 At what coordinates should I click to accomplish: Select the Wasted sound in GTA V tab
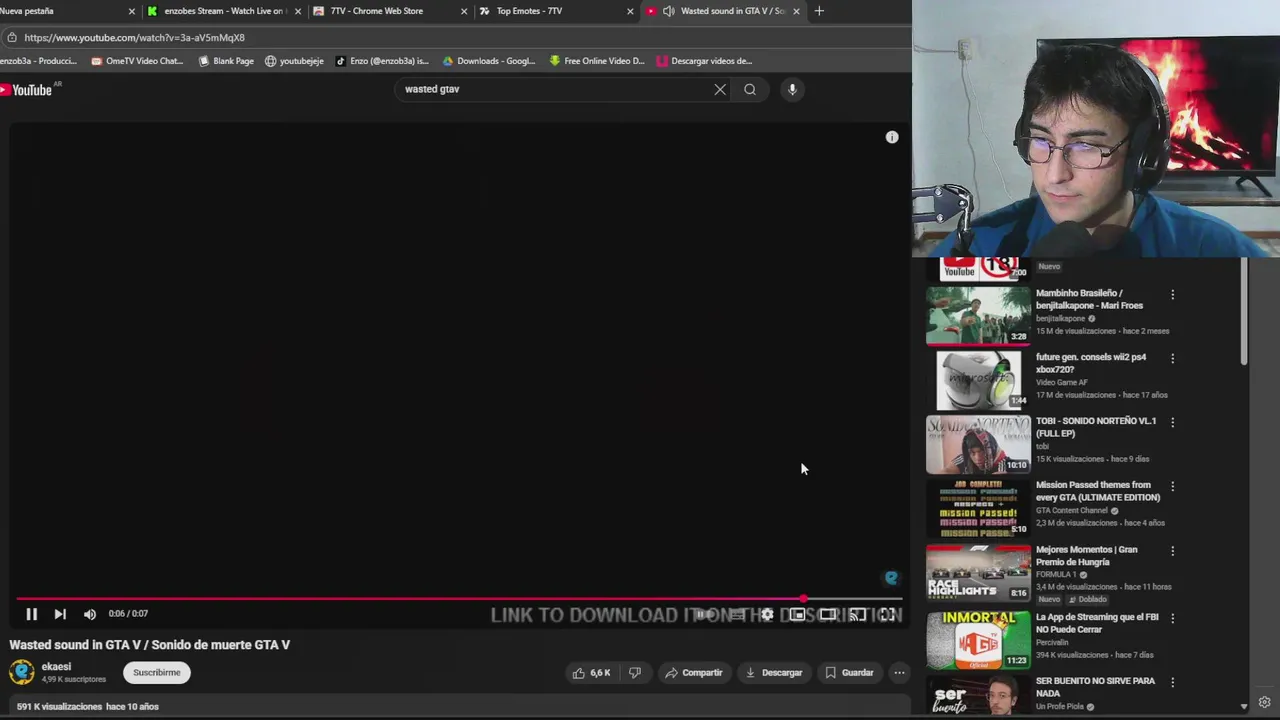(x=722, y=11)
